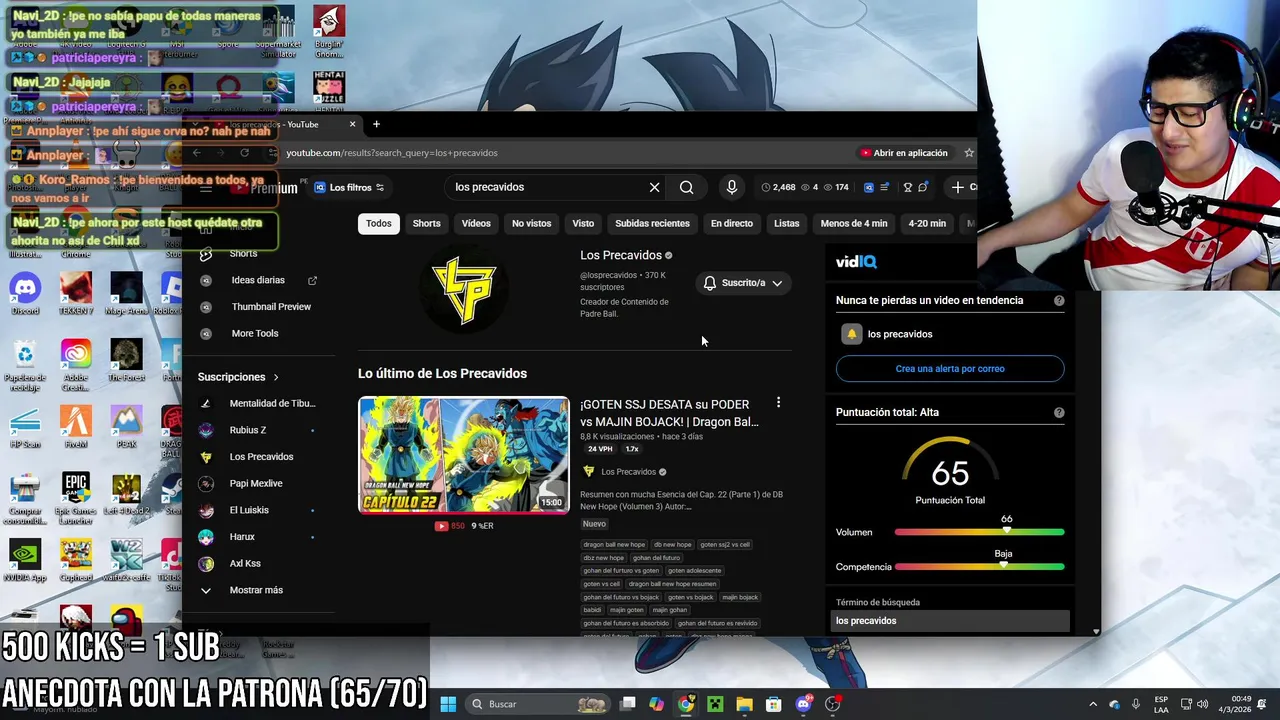Select the Subidas recientes chip

click(x=652, y=223)
